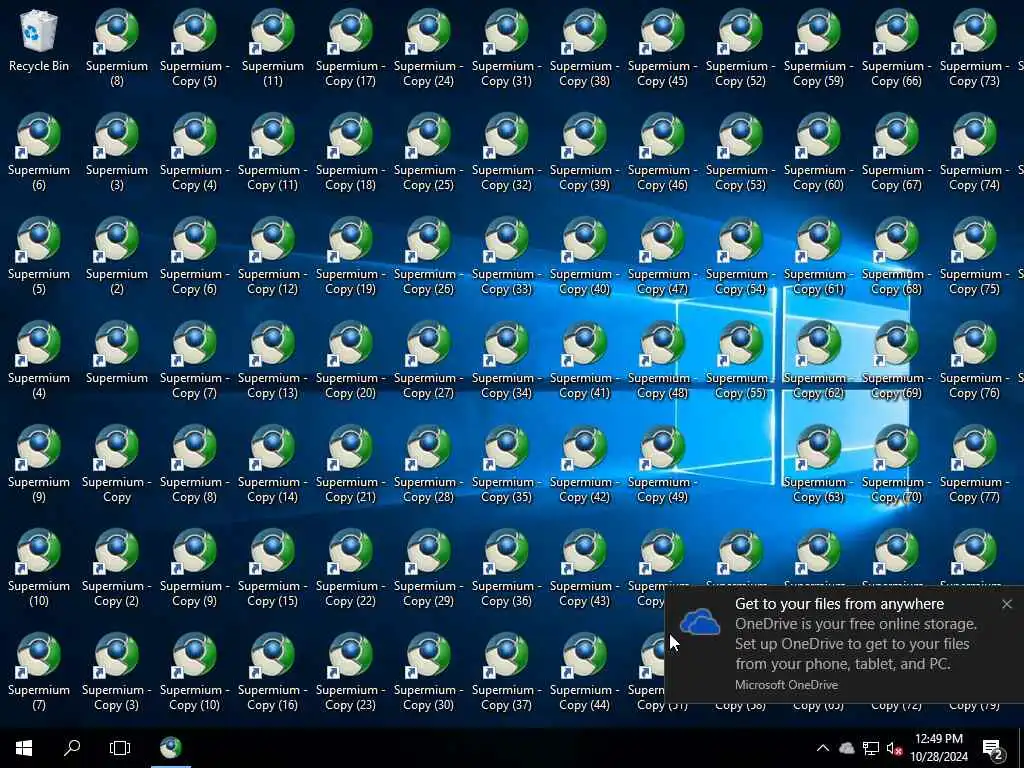Open the OneDrive 'Get to your files' notification
Image resolution: width=1024 pixels, height=768 pixels.
tap(844, 644)
